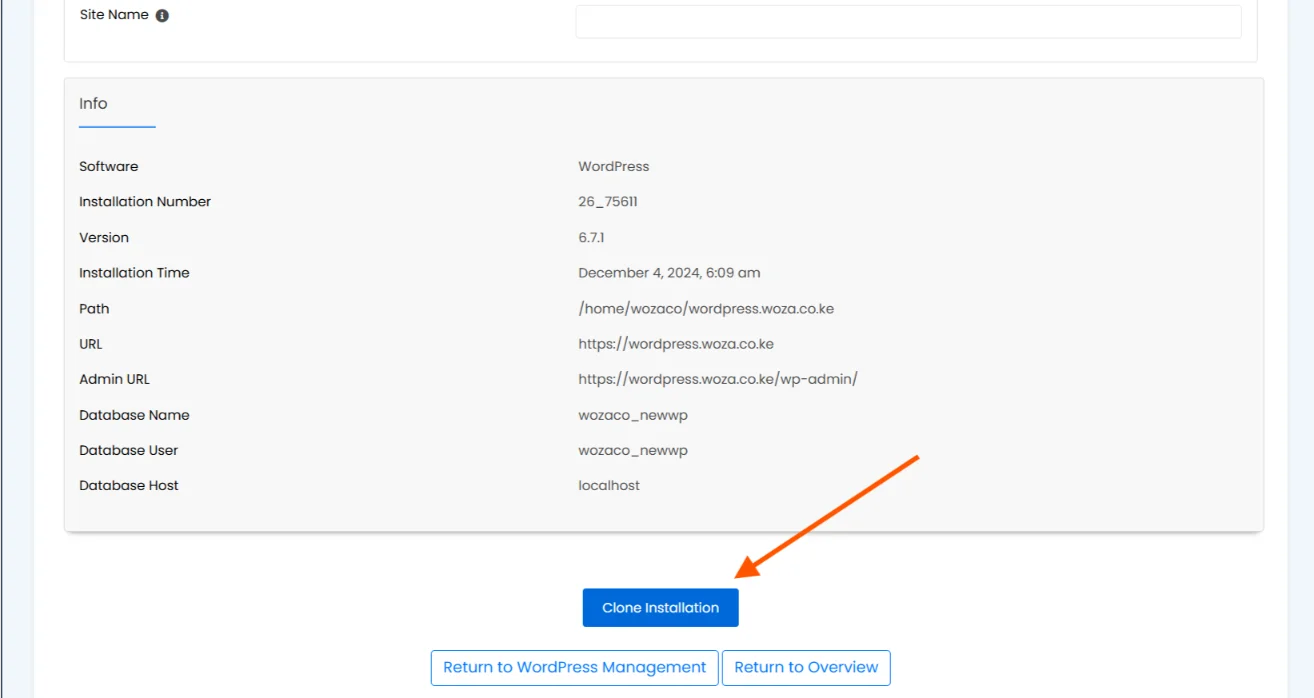Click the Software value WordPress
1314x698 pixels.
(613, 166)
